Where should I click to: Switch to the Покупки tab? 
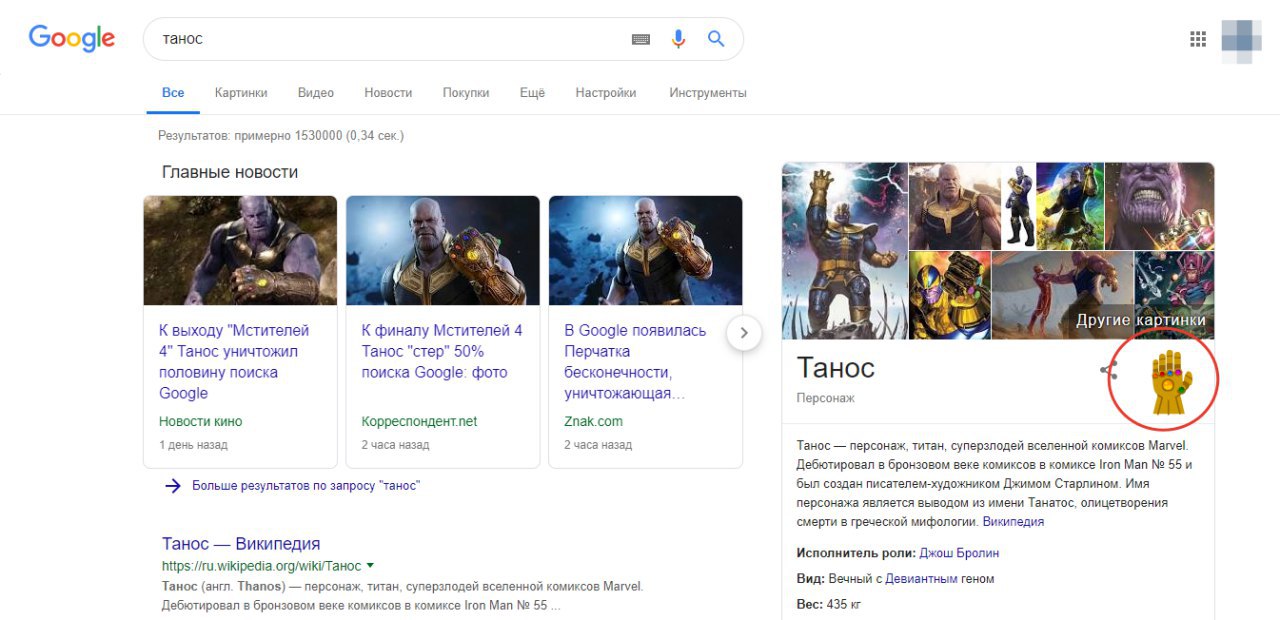pos(466,93)
